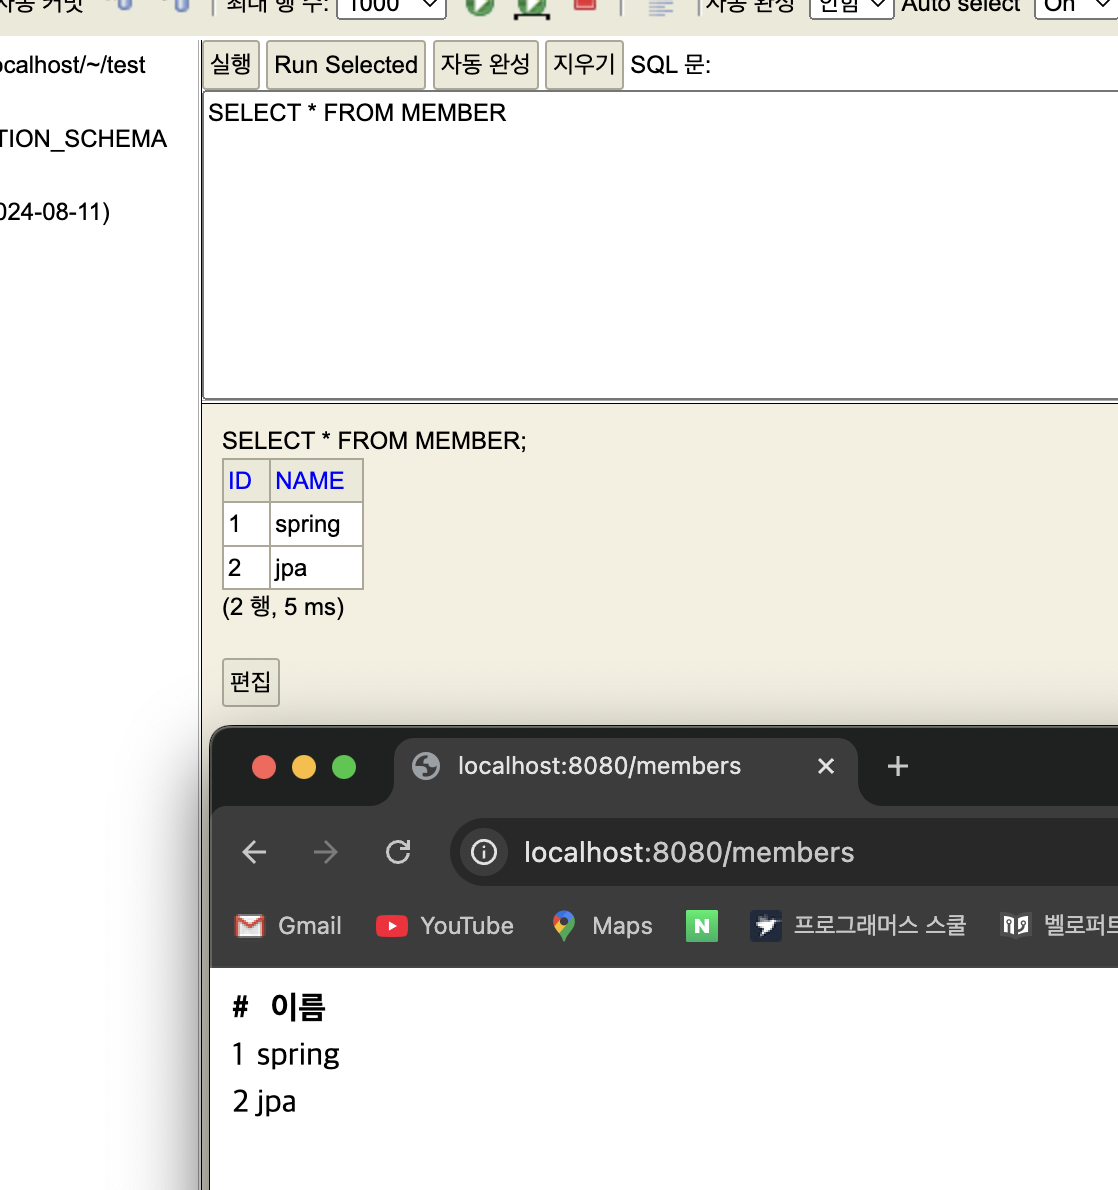Screen dimensions: 1118x1190
Task: Click the command history icon in the H2 toolbar
Action: pos(661,7)
